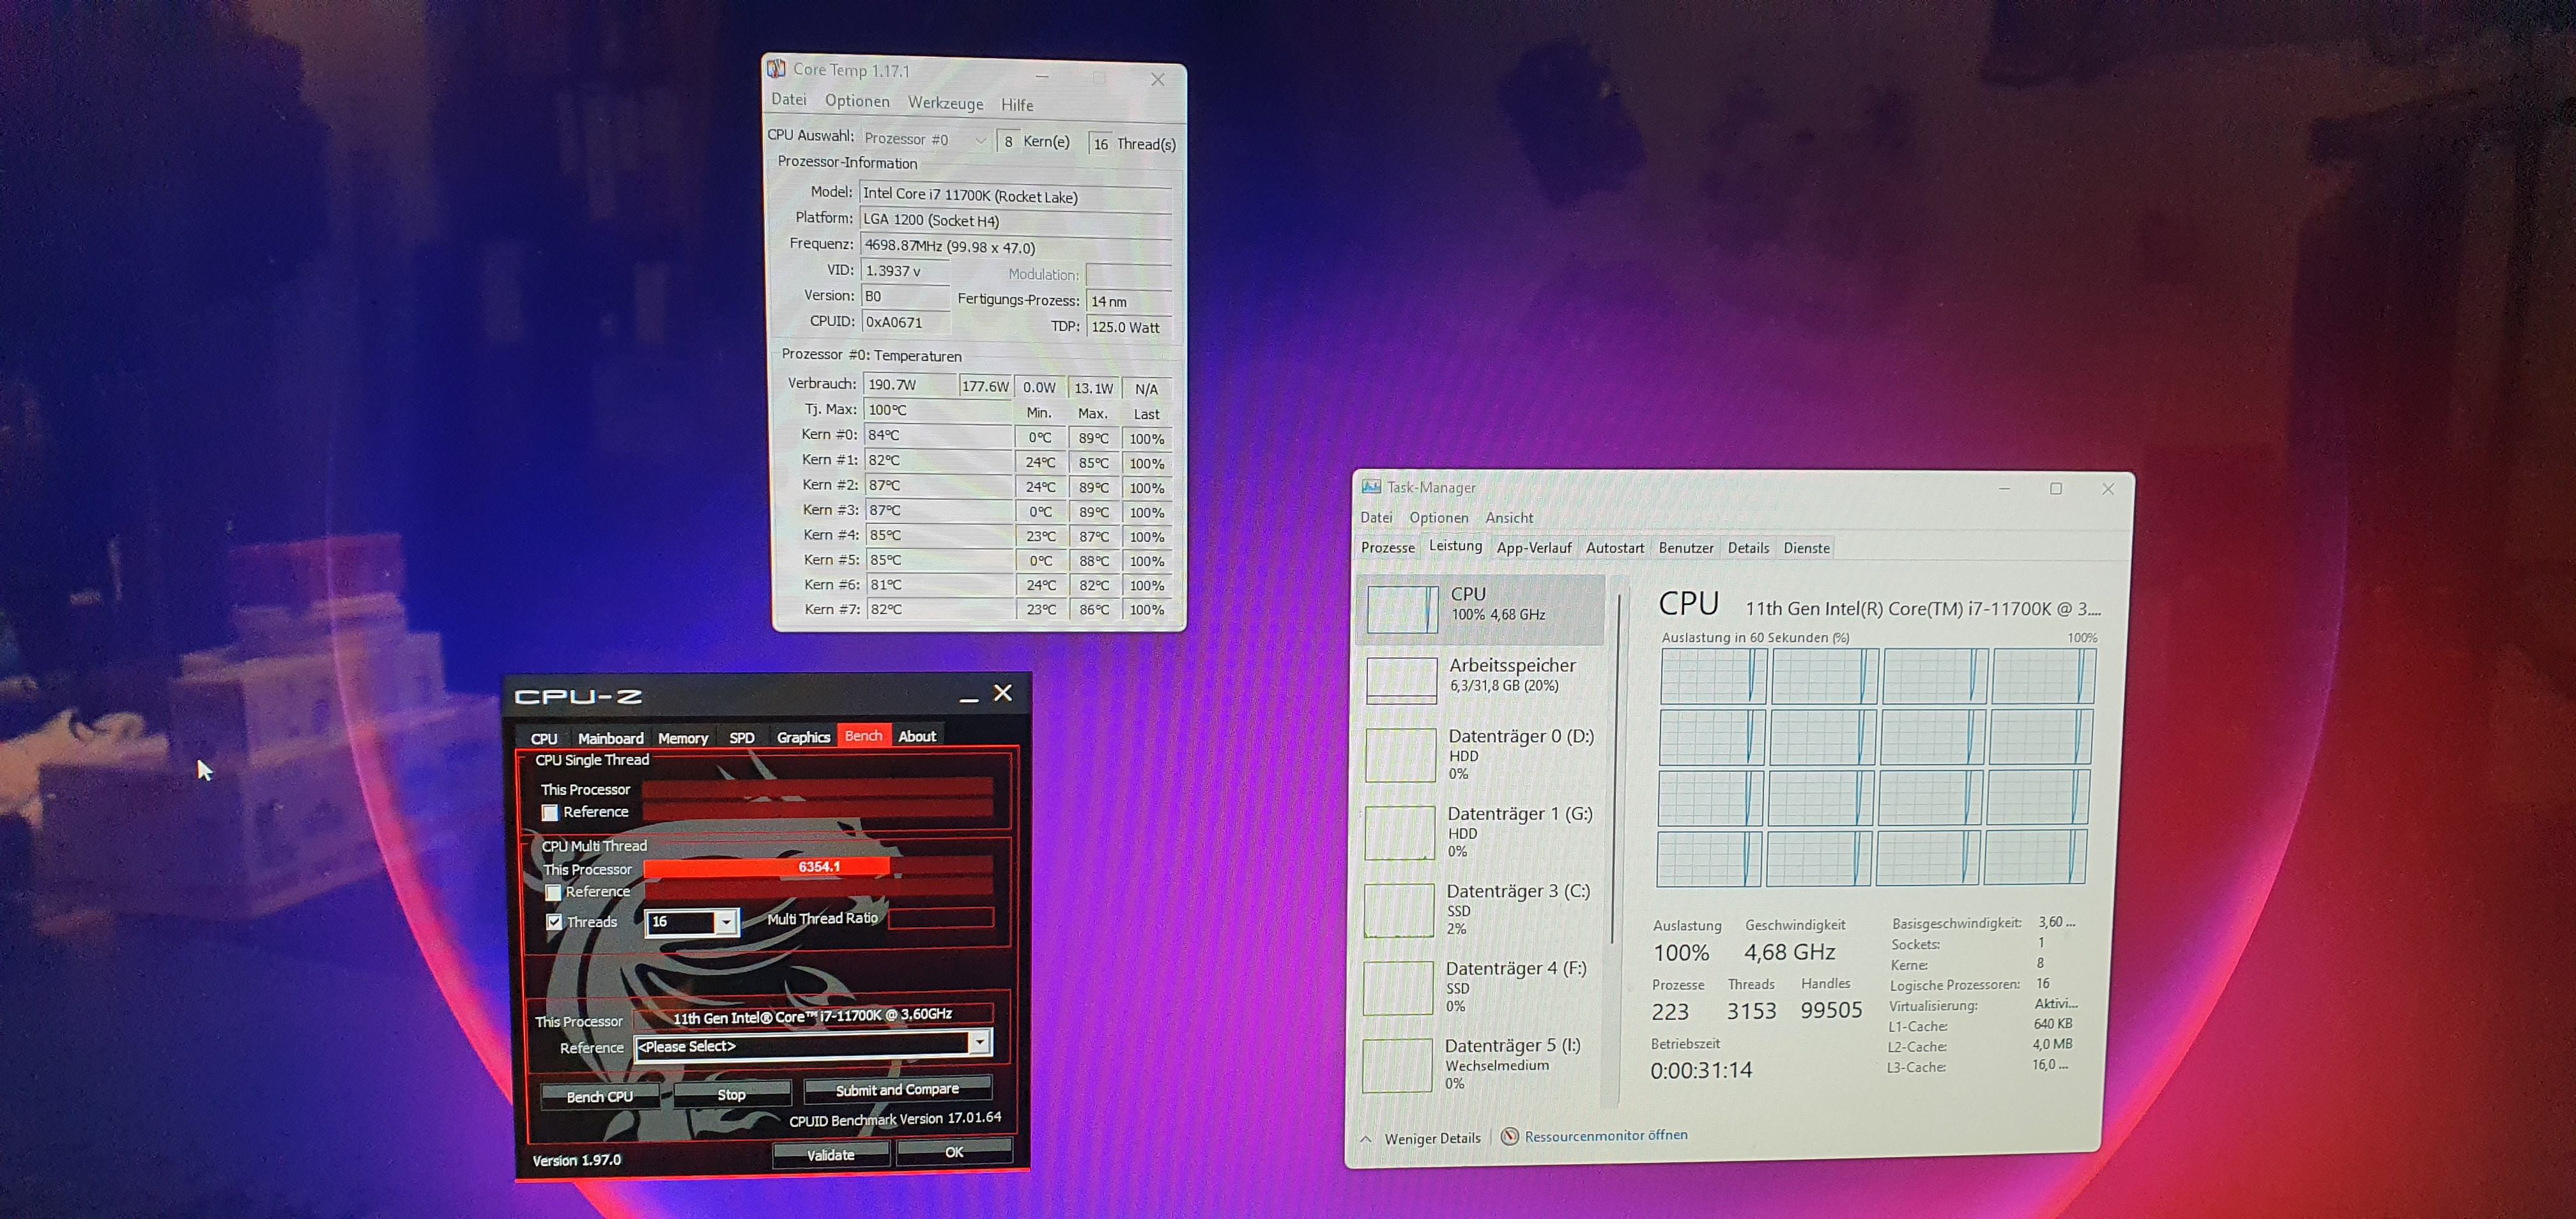Screen dimensions: 2576x1219
Task: Select Datenträger 0 (D:) thumbnail
Action: (1400, 755)
